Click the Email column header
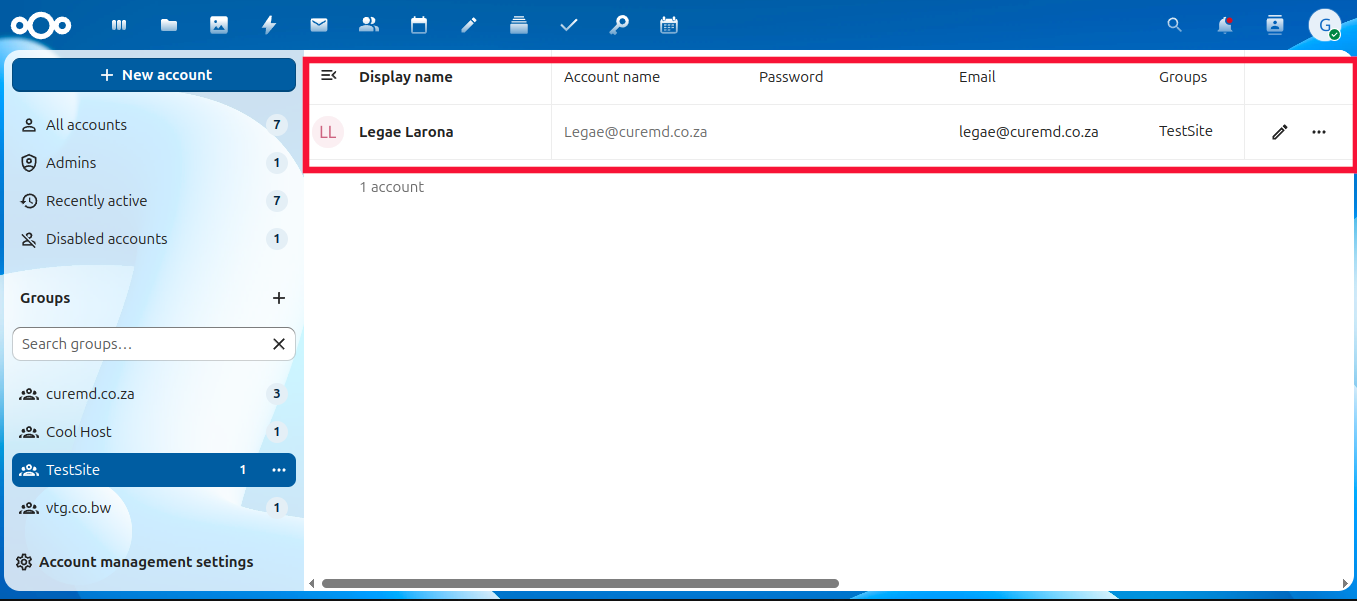Image resolution: width=1357 pixels, height=601 pixels. (x=977, y=77)
